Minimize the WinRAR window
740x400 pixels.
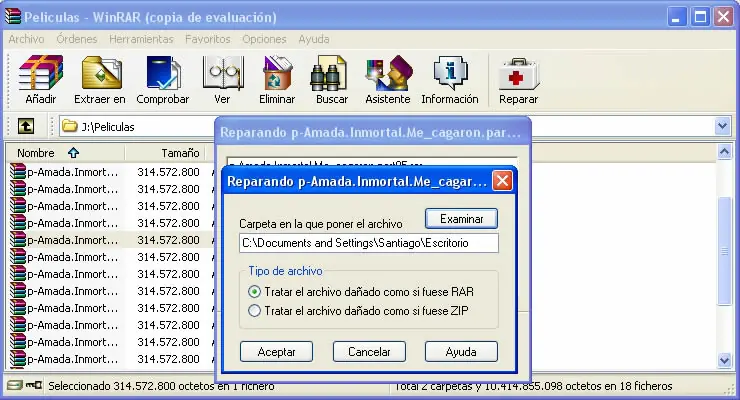point(677,17)
